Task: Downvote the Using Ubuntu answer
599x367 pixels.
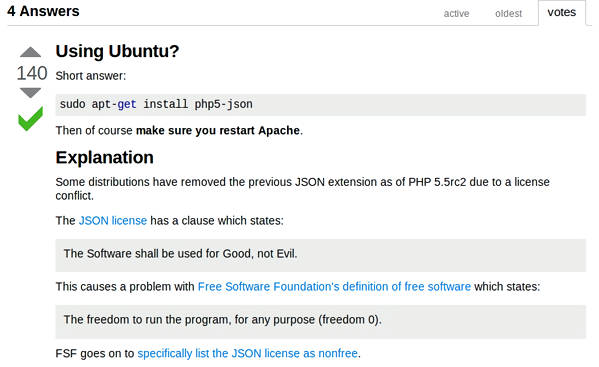Action: tap(30, 93)
